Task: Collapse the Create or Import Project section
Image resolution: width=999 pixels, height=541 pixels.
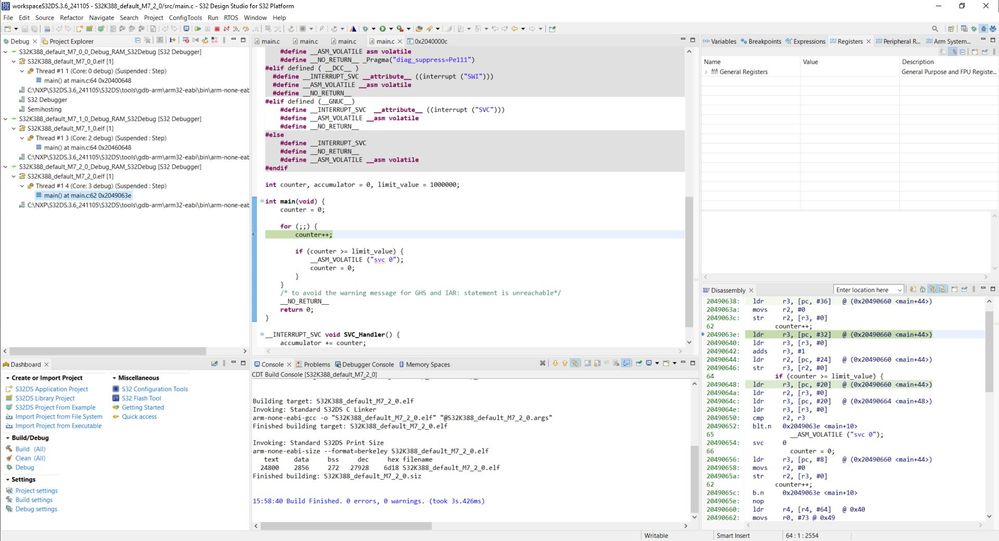Action: [7, 378]
